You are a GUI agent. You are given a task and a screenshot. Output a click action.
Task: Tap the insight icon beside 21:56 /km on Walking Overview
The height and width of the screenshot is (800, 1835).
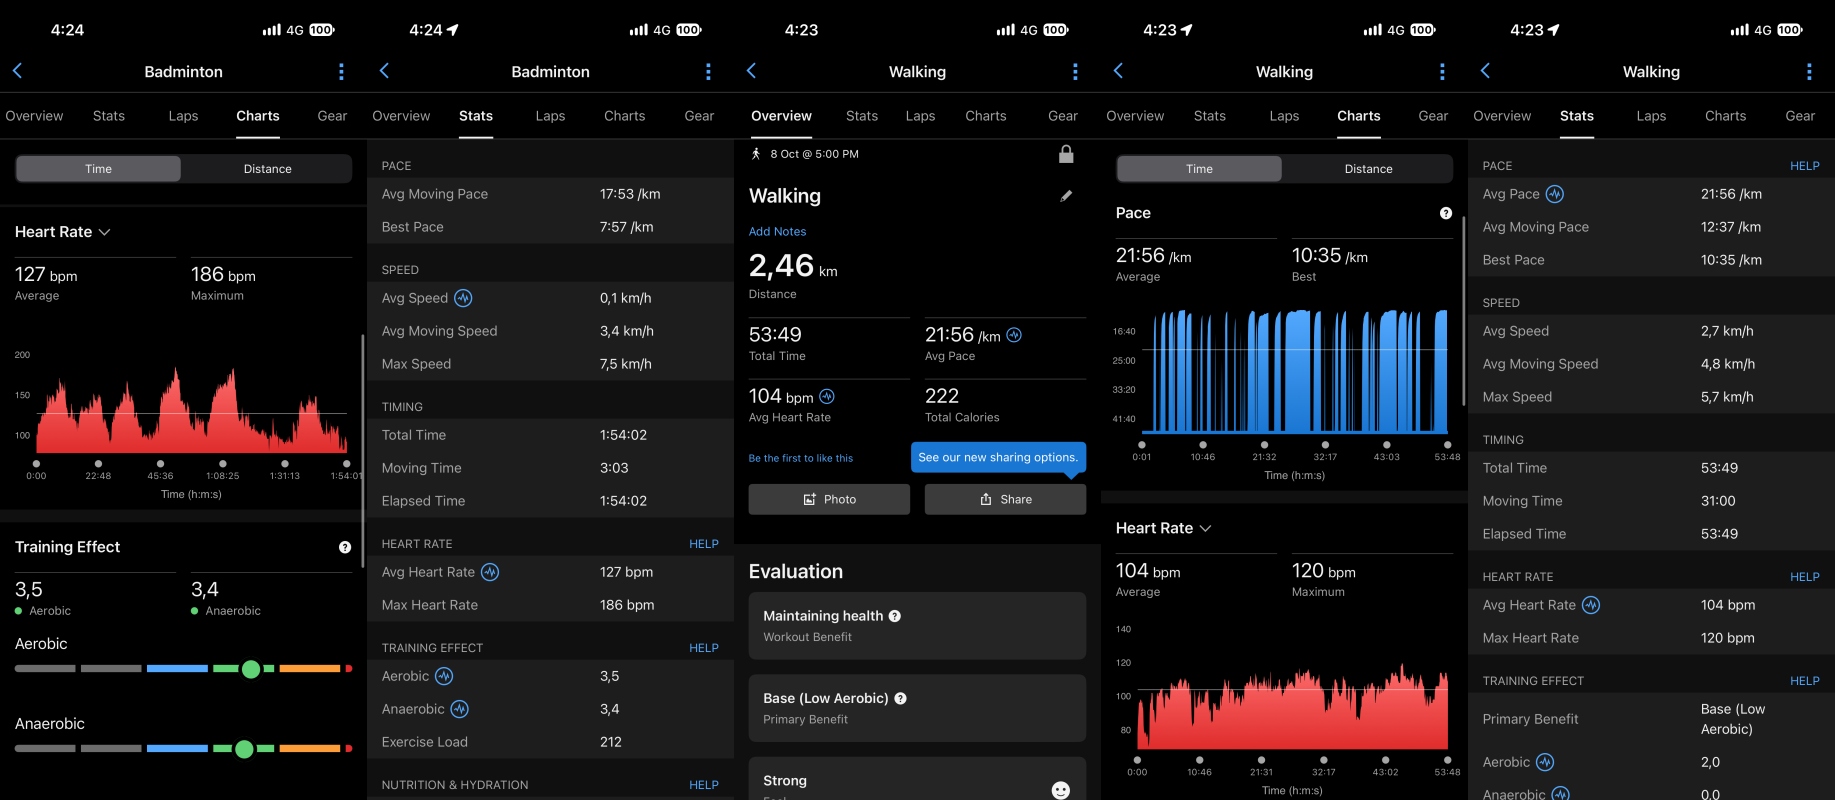tap(1014, 335)
